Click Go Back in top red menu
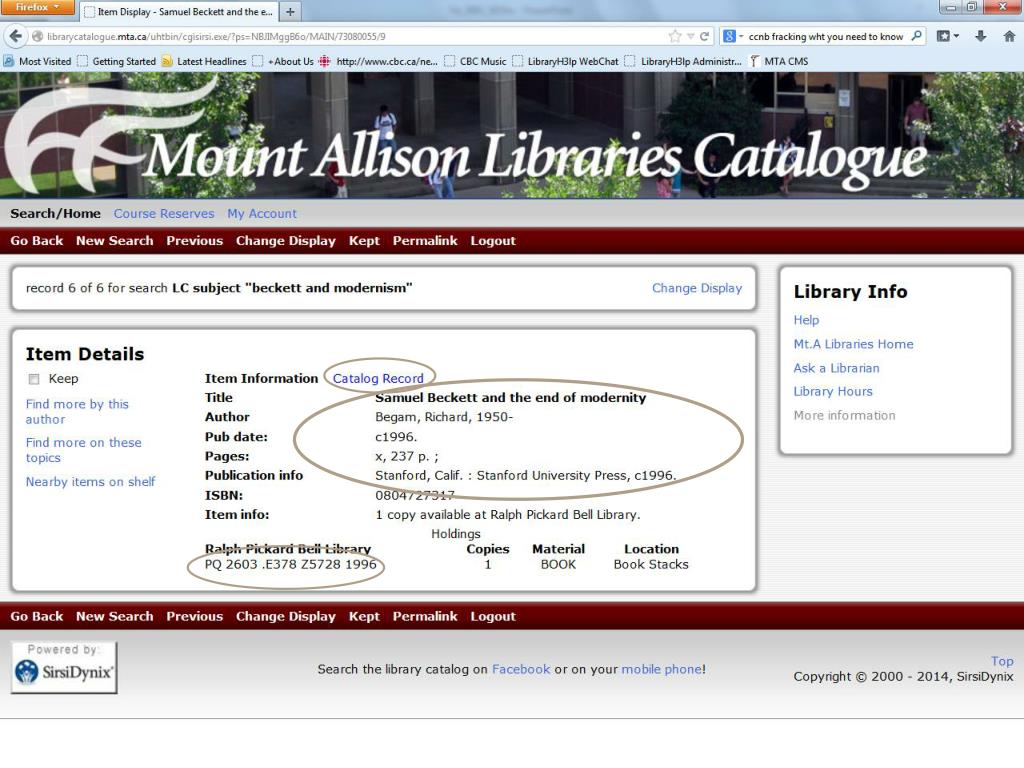 click(37, 241)
